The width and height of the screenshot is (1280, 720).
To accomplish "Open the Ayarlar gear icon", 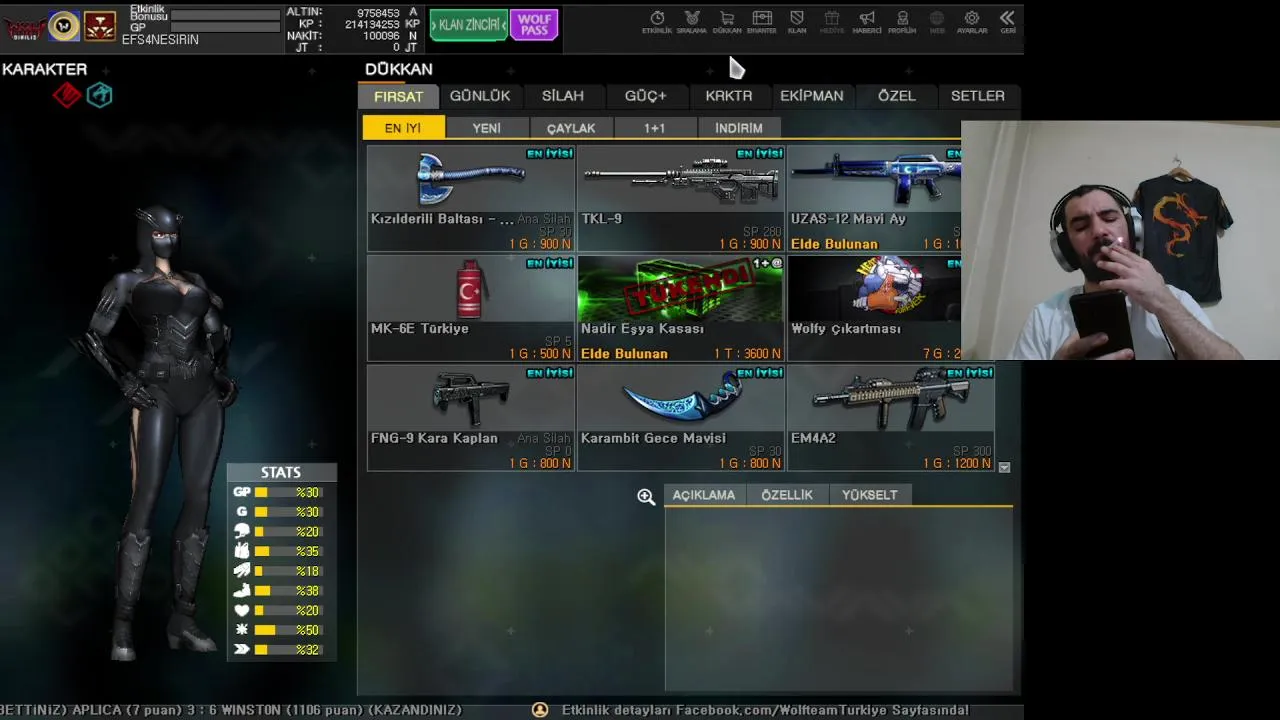I will click(x=972, y=22).
